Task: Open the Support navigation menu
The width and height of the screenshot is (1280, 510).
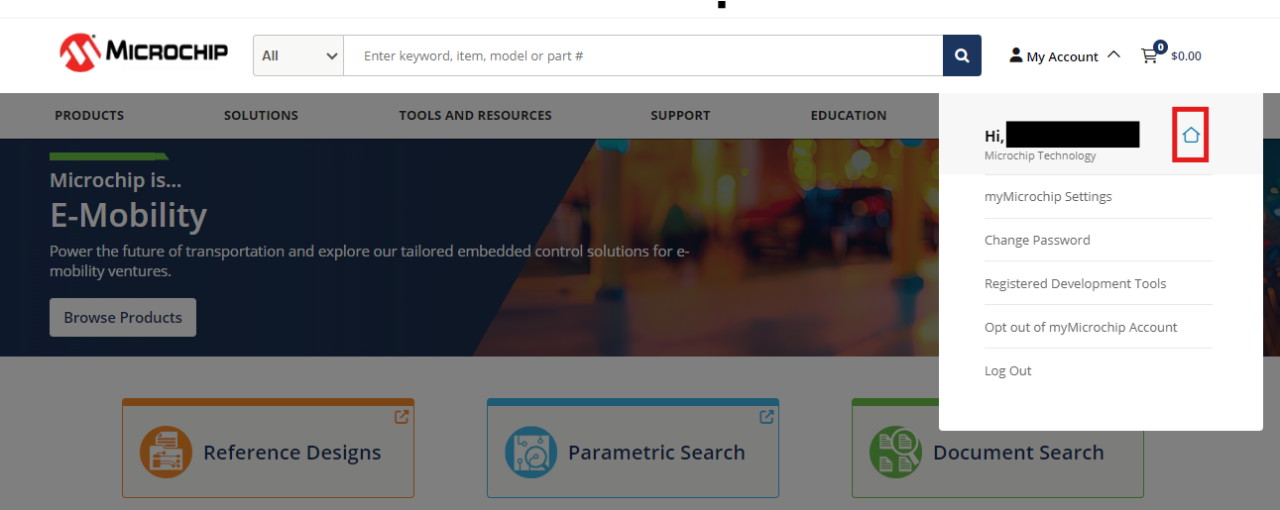Action: tap(680, 116)
